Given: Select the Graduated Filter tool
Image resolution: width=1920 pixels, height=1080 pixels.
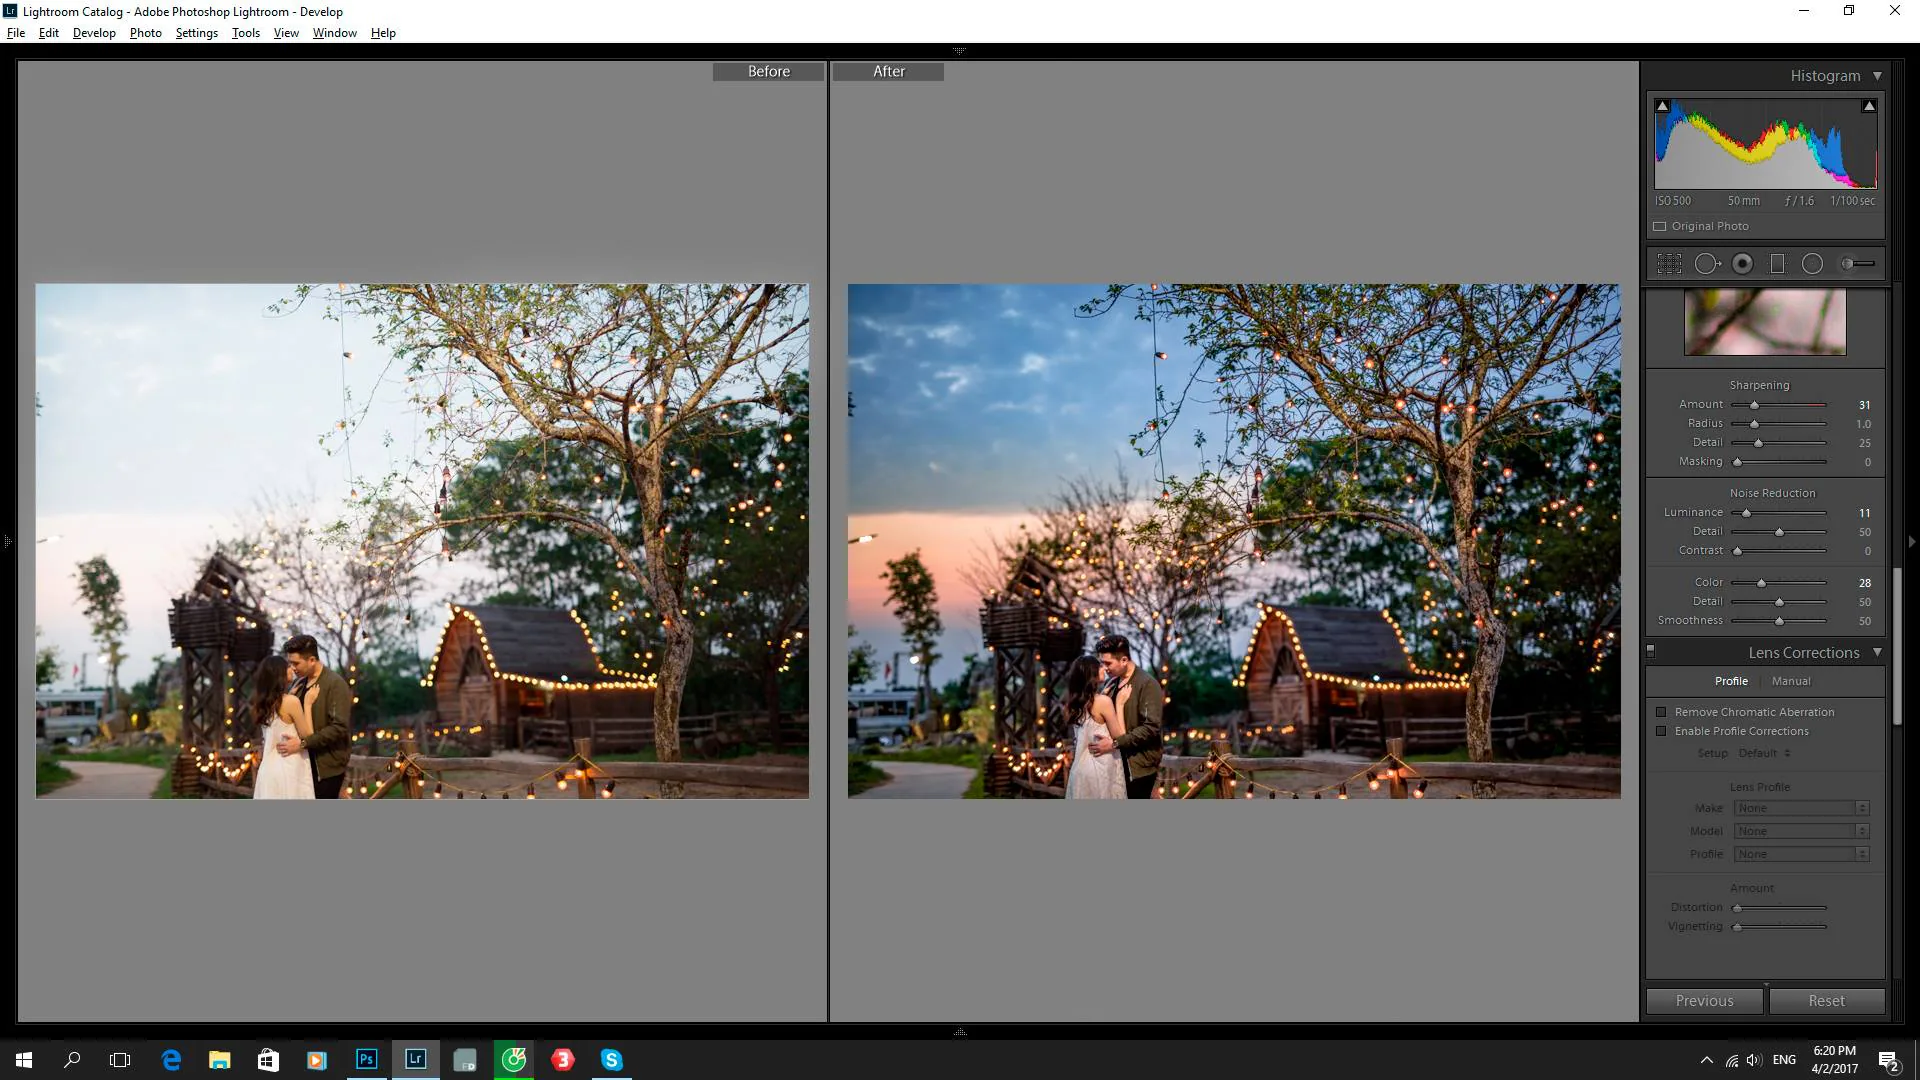Looking at the screenshot, I should coord(1777,264).
